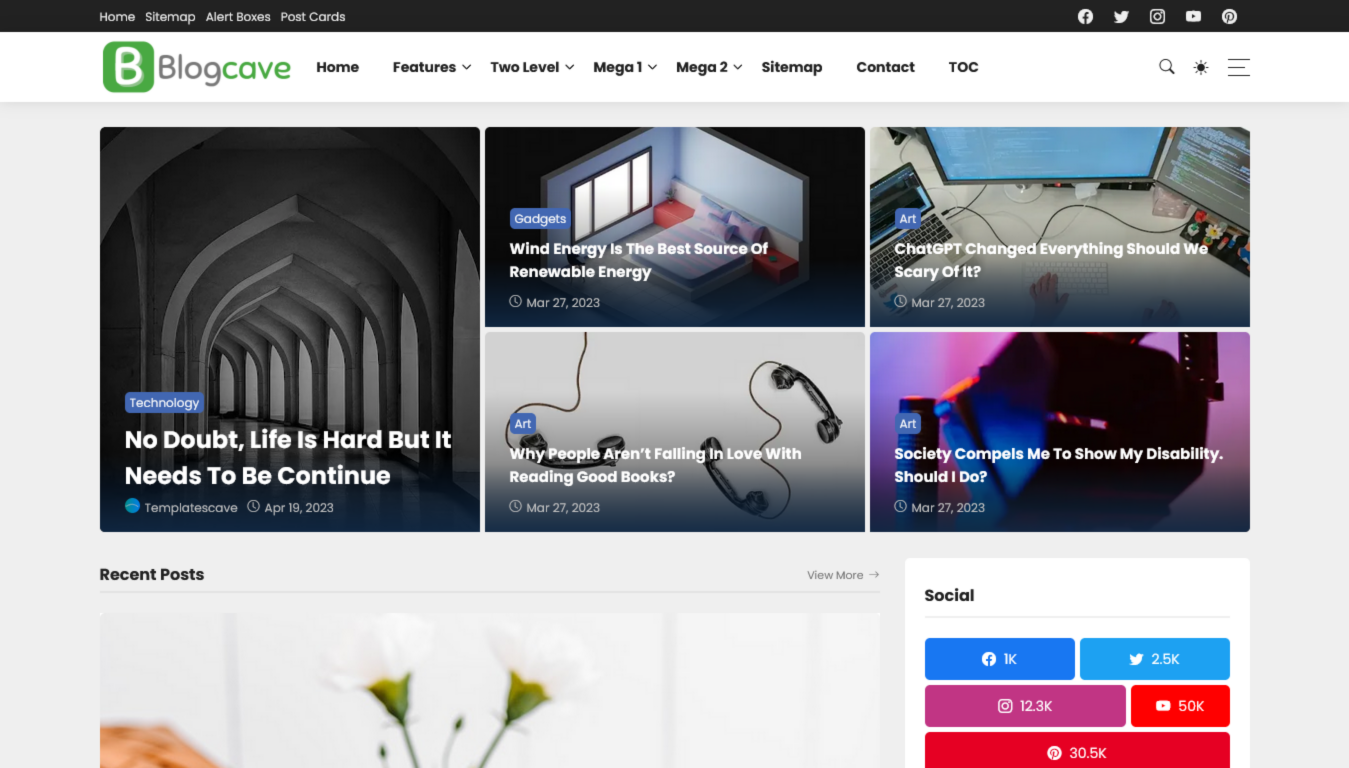Click Home link in top bar
1349x768 pixels.
point(117,16)
